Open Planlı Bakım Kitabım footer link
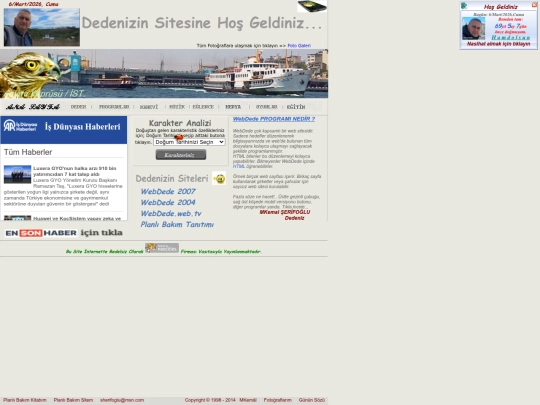Screen dimensions: 540x405 (x=25, y=400)
